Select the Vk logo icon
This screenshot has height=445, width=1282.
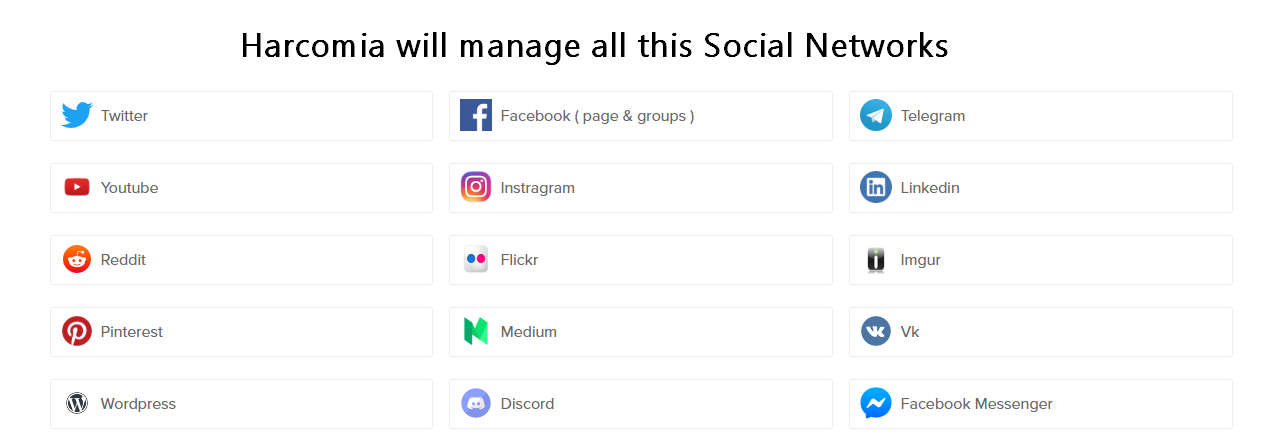coord(876,331)
